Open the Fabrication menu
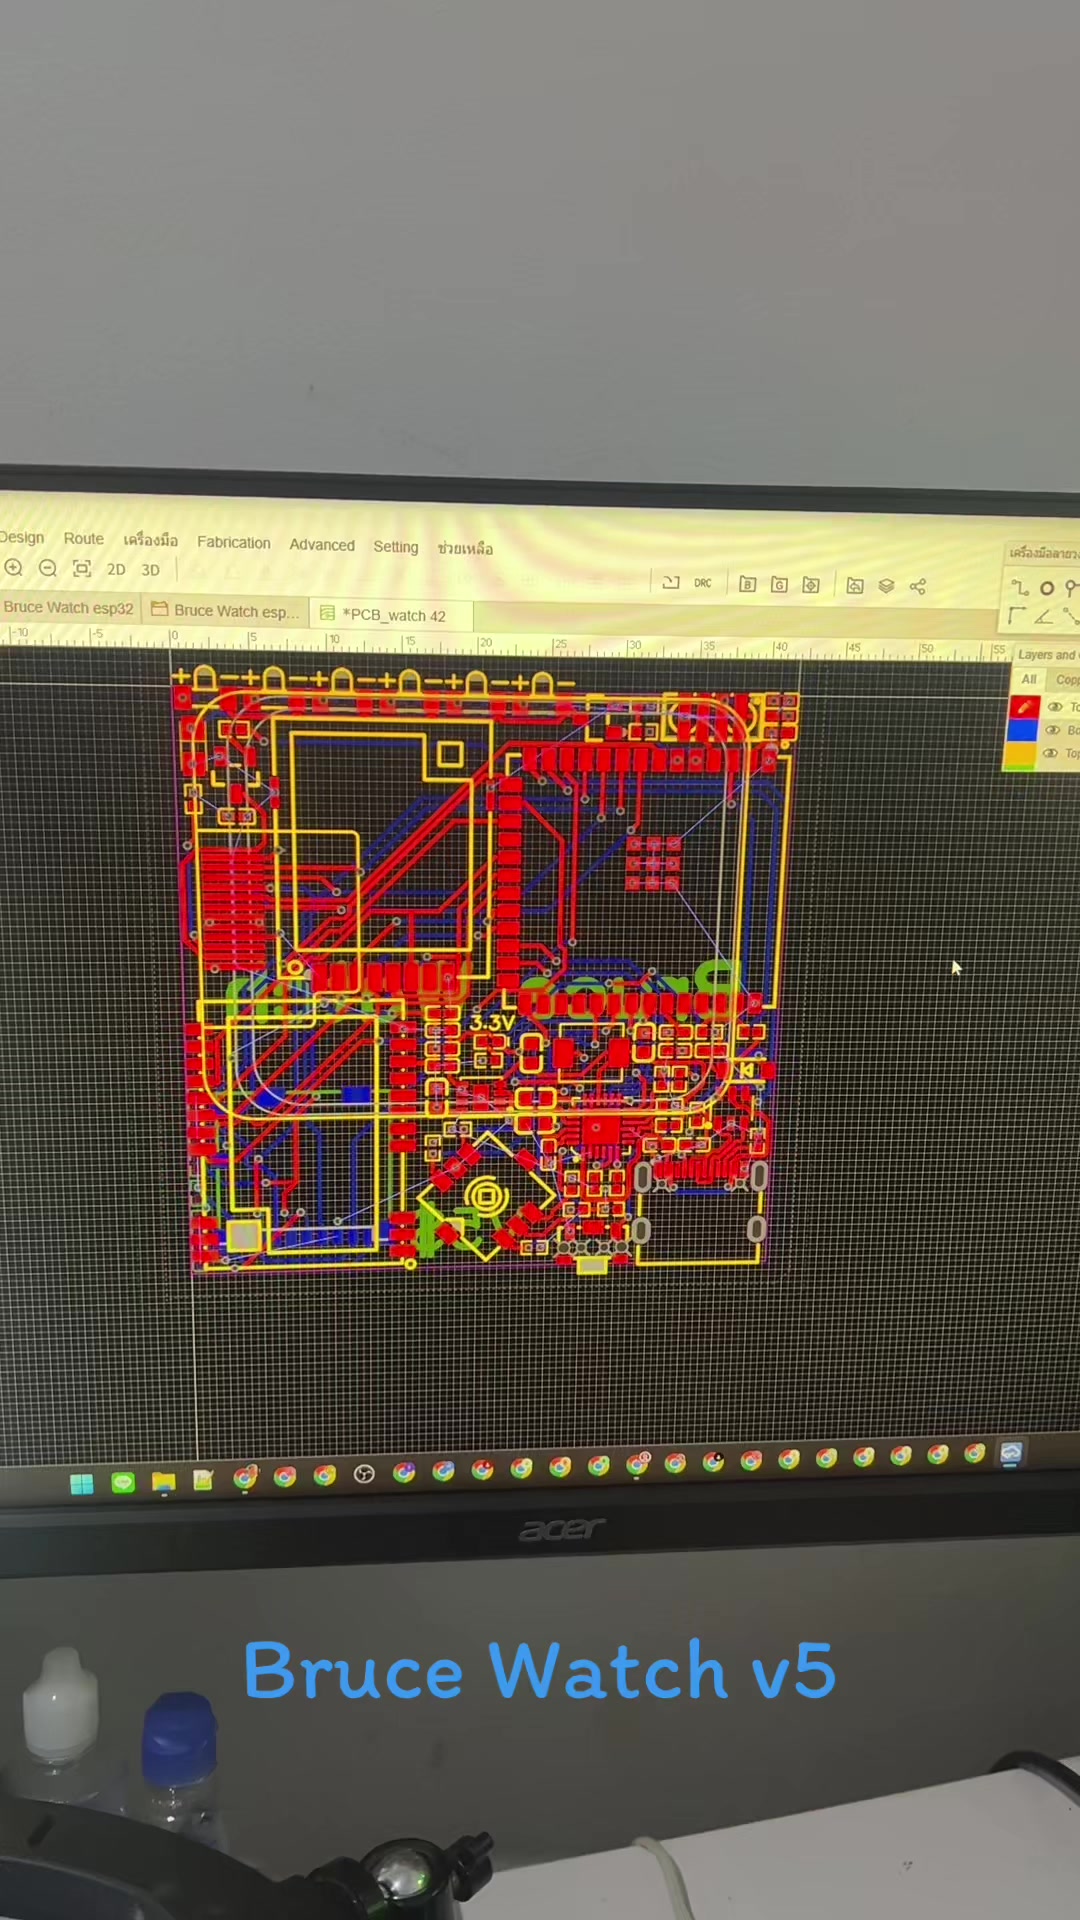 (234, 542)
